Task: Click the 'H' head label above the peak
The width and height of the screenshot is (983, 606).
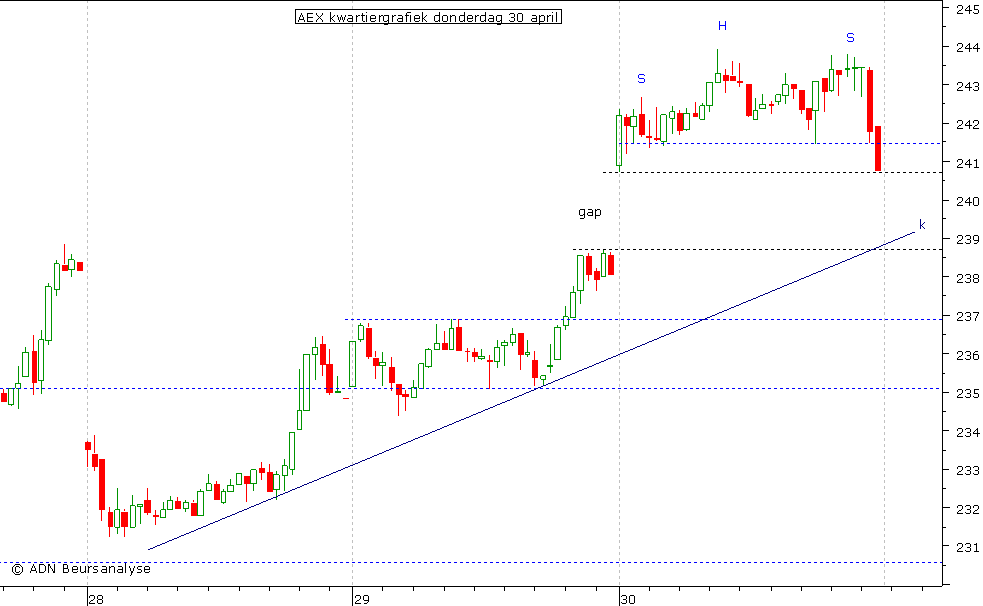Action: (x=722, y=26)
